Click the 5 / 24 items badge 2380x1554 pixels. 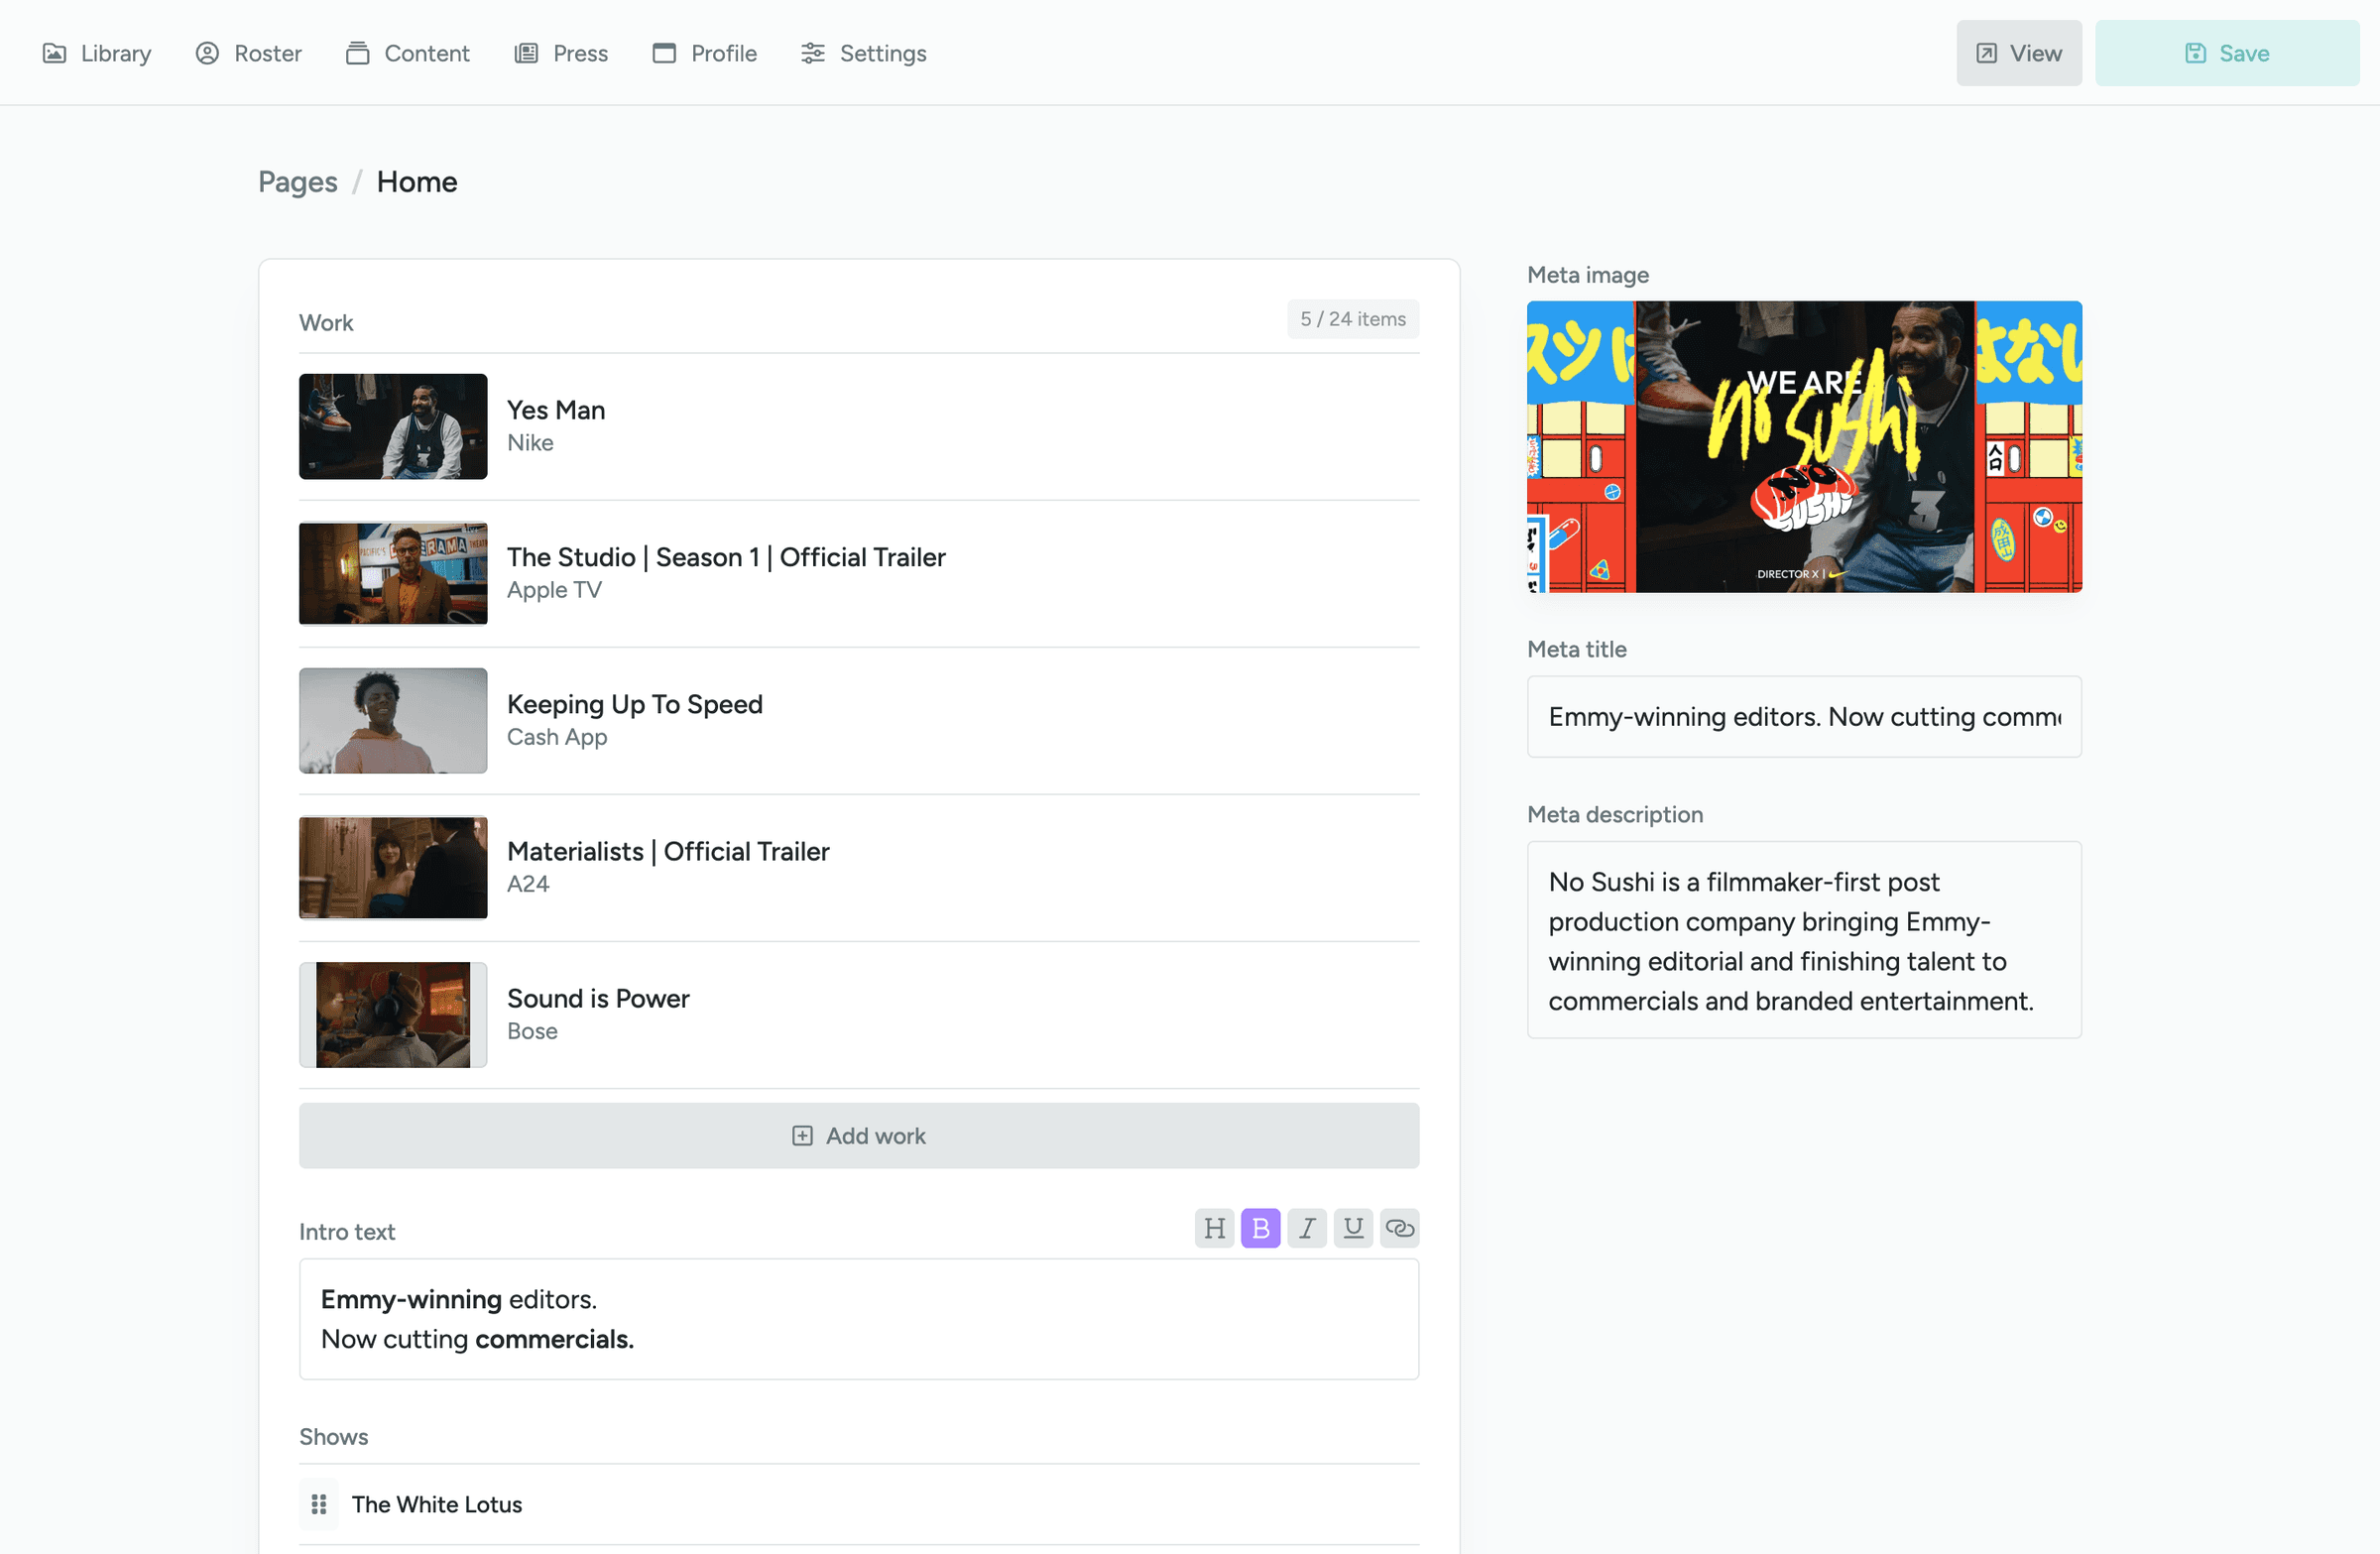point(1353,319)
